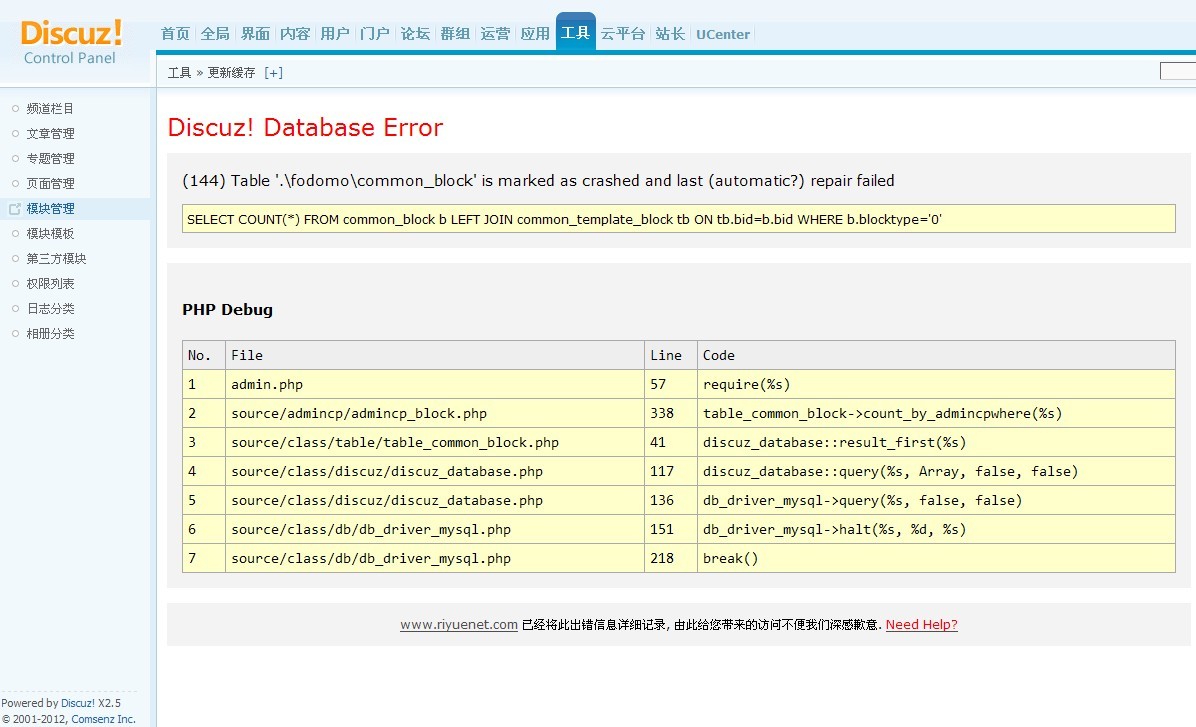This screenshot has width=1196, height=727.
Task: Select the 群组 tab
Action: tap(455, 34)
